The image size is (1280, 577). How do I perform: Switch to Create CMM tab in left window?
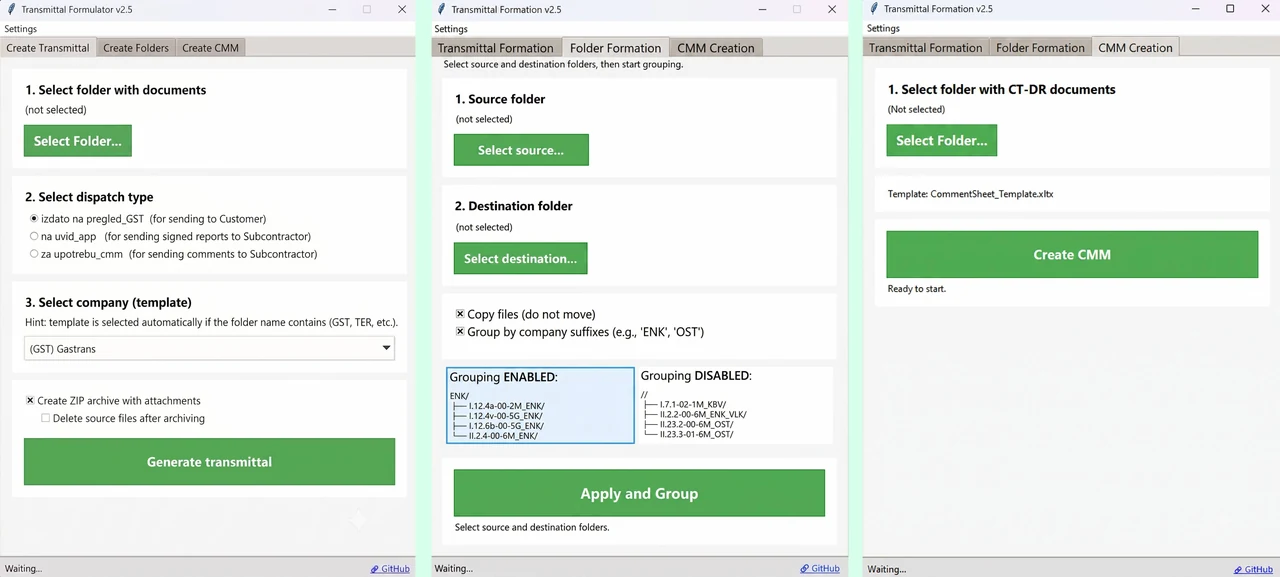(210, 48)
